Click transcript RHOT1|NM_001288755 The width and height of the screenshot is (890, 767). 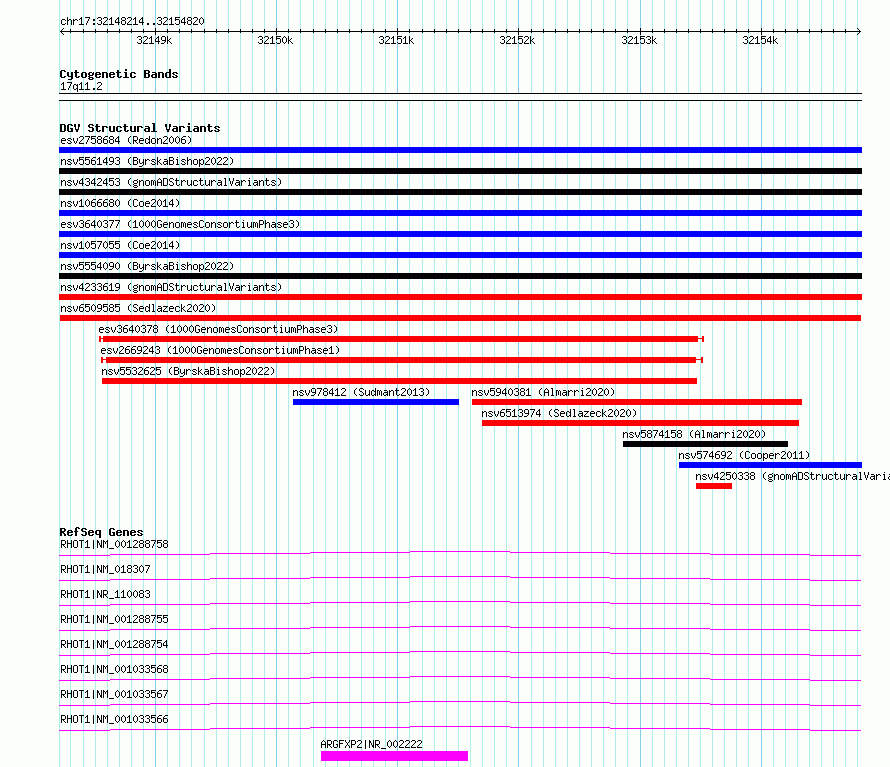point(114,619)
